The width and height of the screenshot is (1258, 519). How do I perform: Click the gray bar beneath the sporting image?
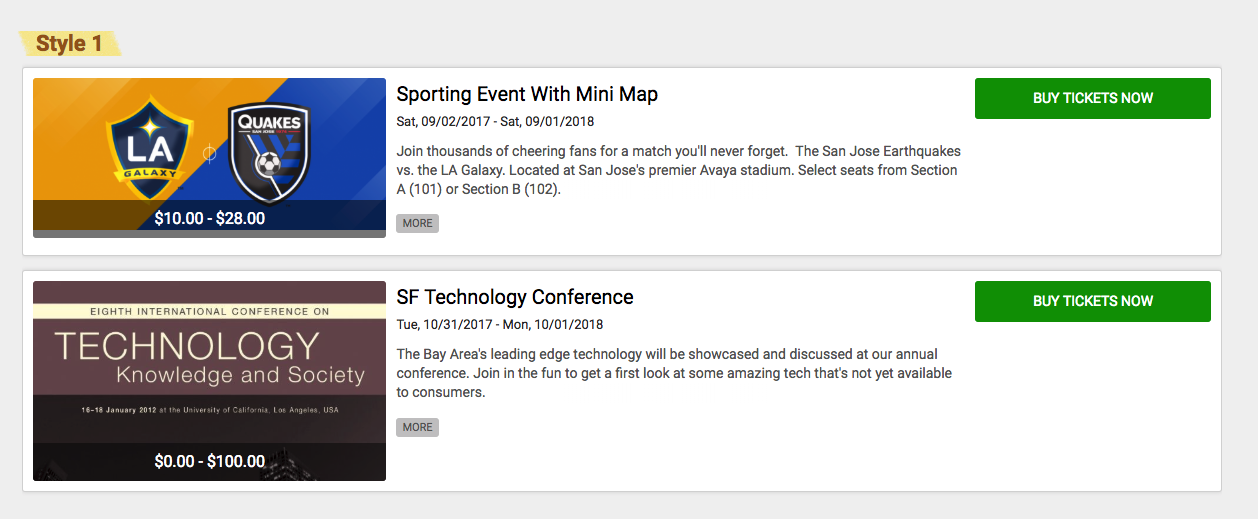[x=209, y=234]
